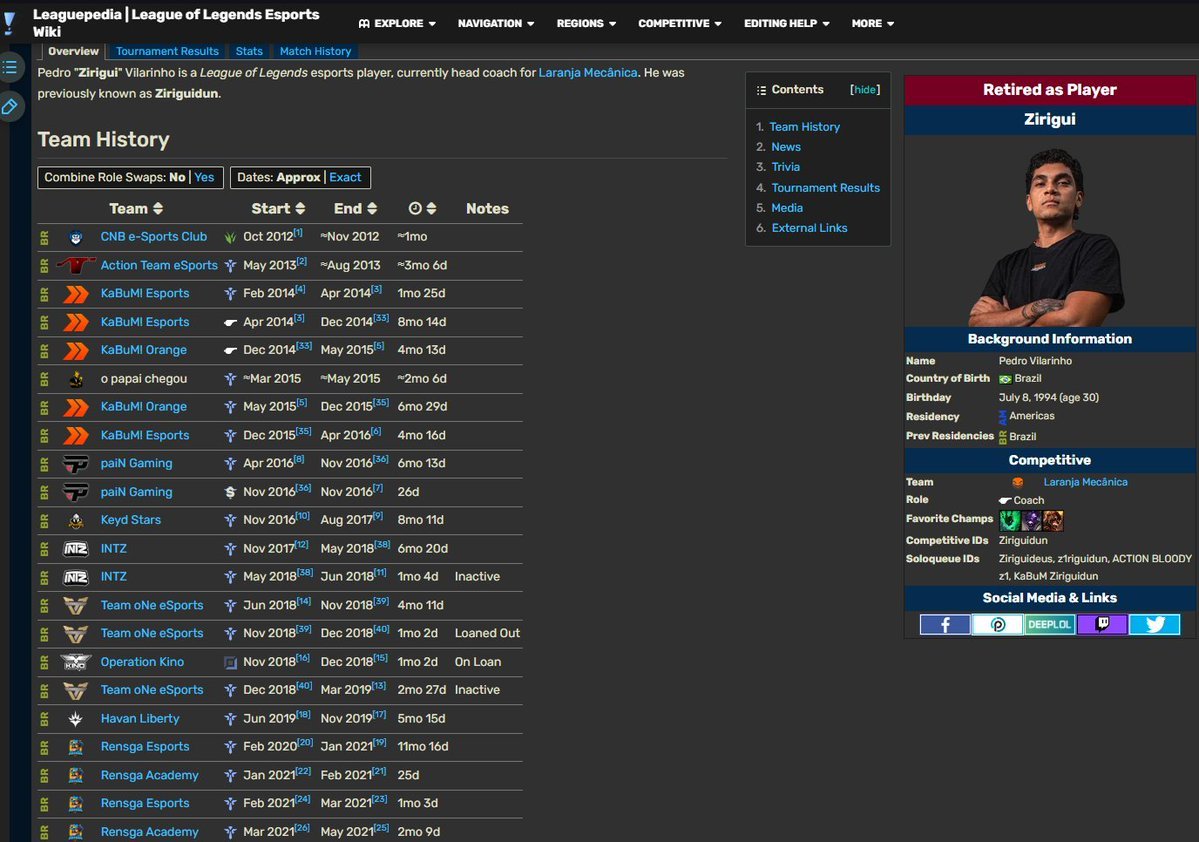Set Combine Role Swaps to No
Image resolution: width=1199 pixels, height=842 pixels.
tap(177, 177)
